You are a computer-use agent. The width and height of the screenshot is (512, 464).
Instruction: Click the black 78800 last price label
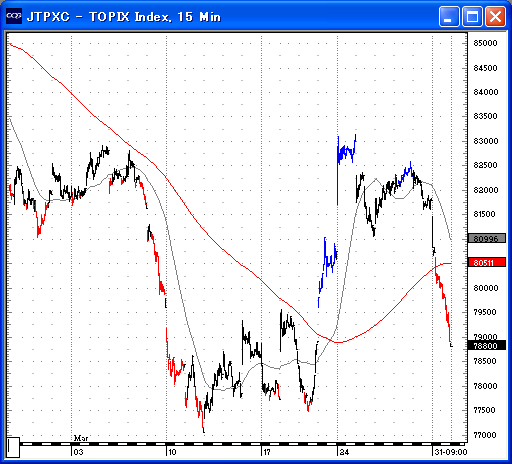click(487, 346)
